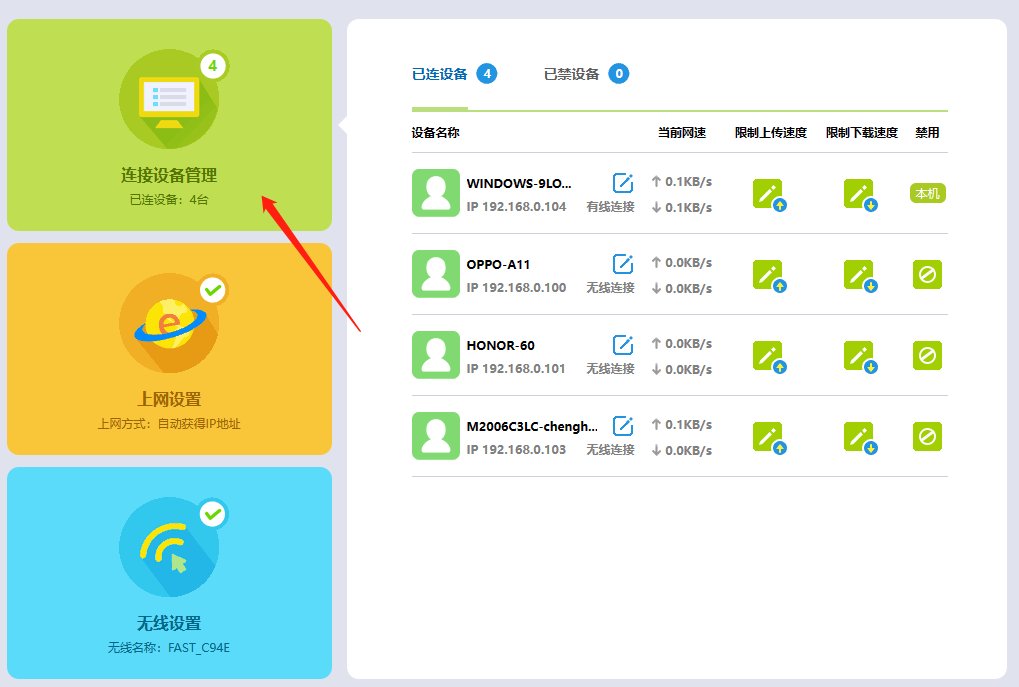The height and width of the screenshot is (687, 1019).
Task: Rename the OPPO-A11 device
Action: point(622,264)
